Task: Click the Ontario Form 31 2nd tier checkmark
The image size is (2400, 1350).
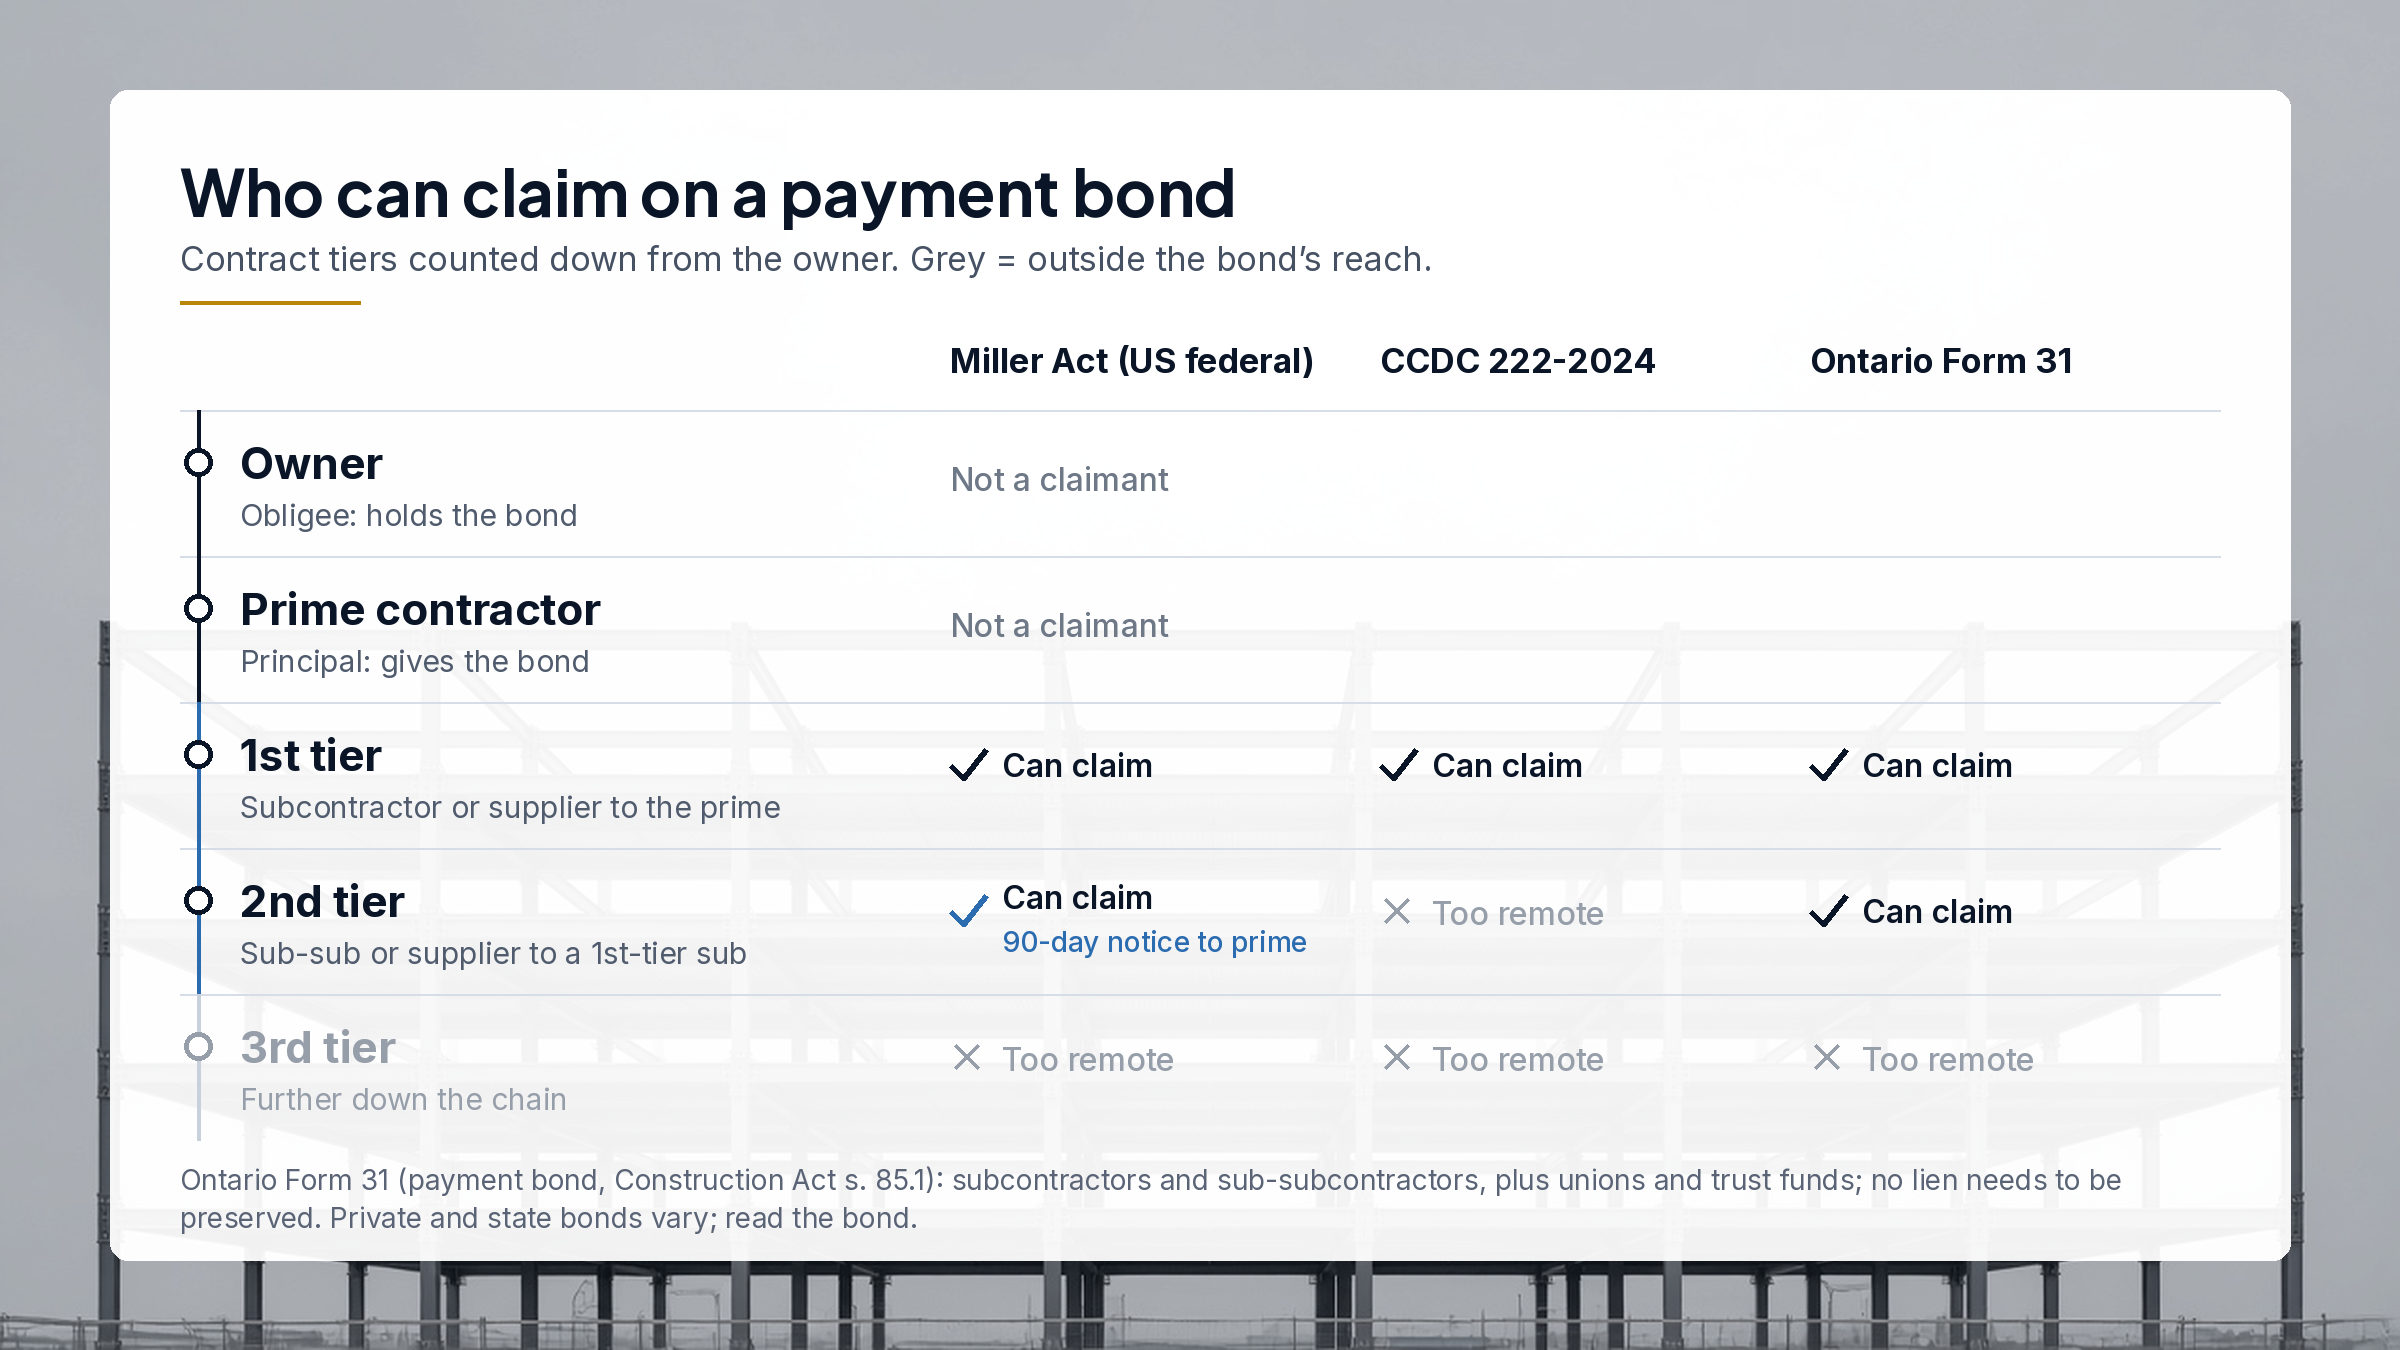Action: tap(1829, 912)
